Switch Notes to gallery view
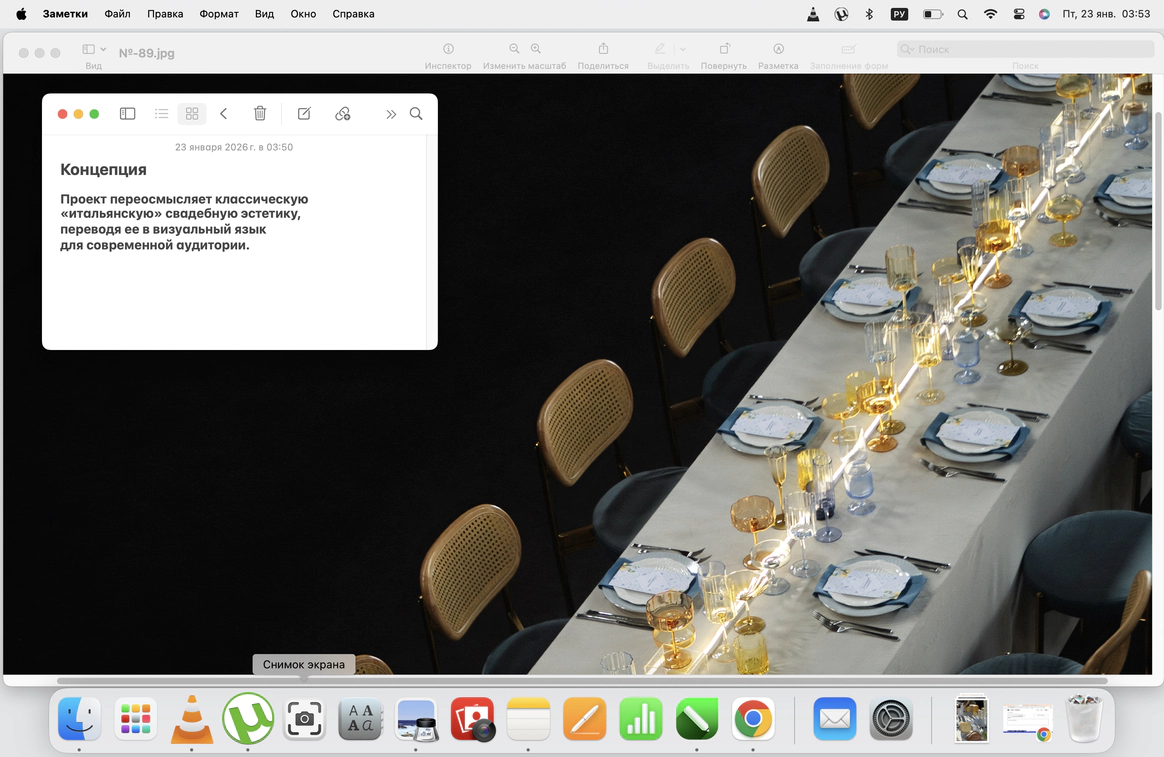The height and width of the screenshot is (757, 1164). coord(192,114)
